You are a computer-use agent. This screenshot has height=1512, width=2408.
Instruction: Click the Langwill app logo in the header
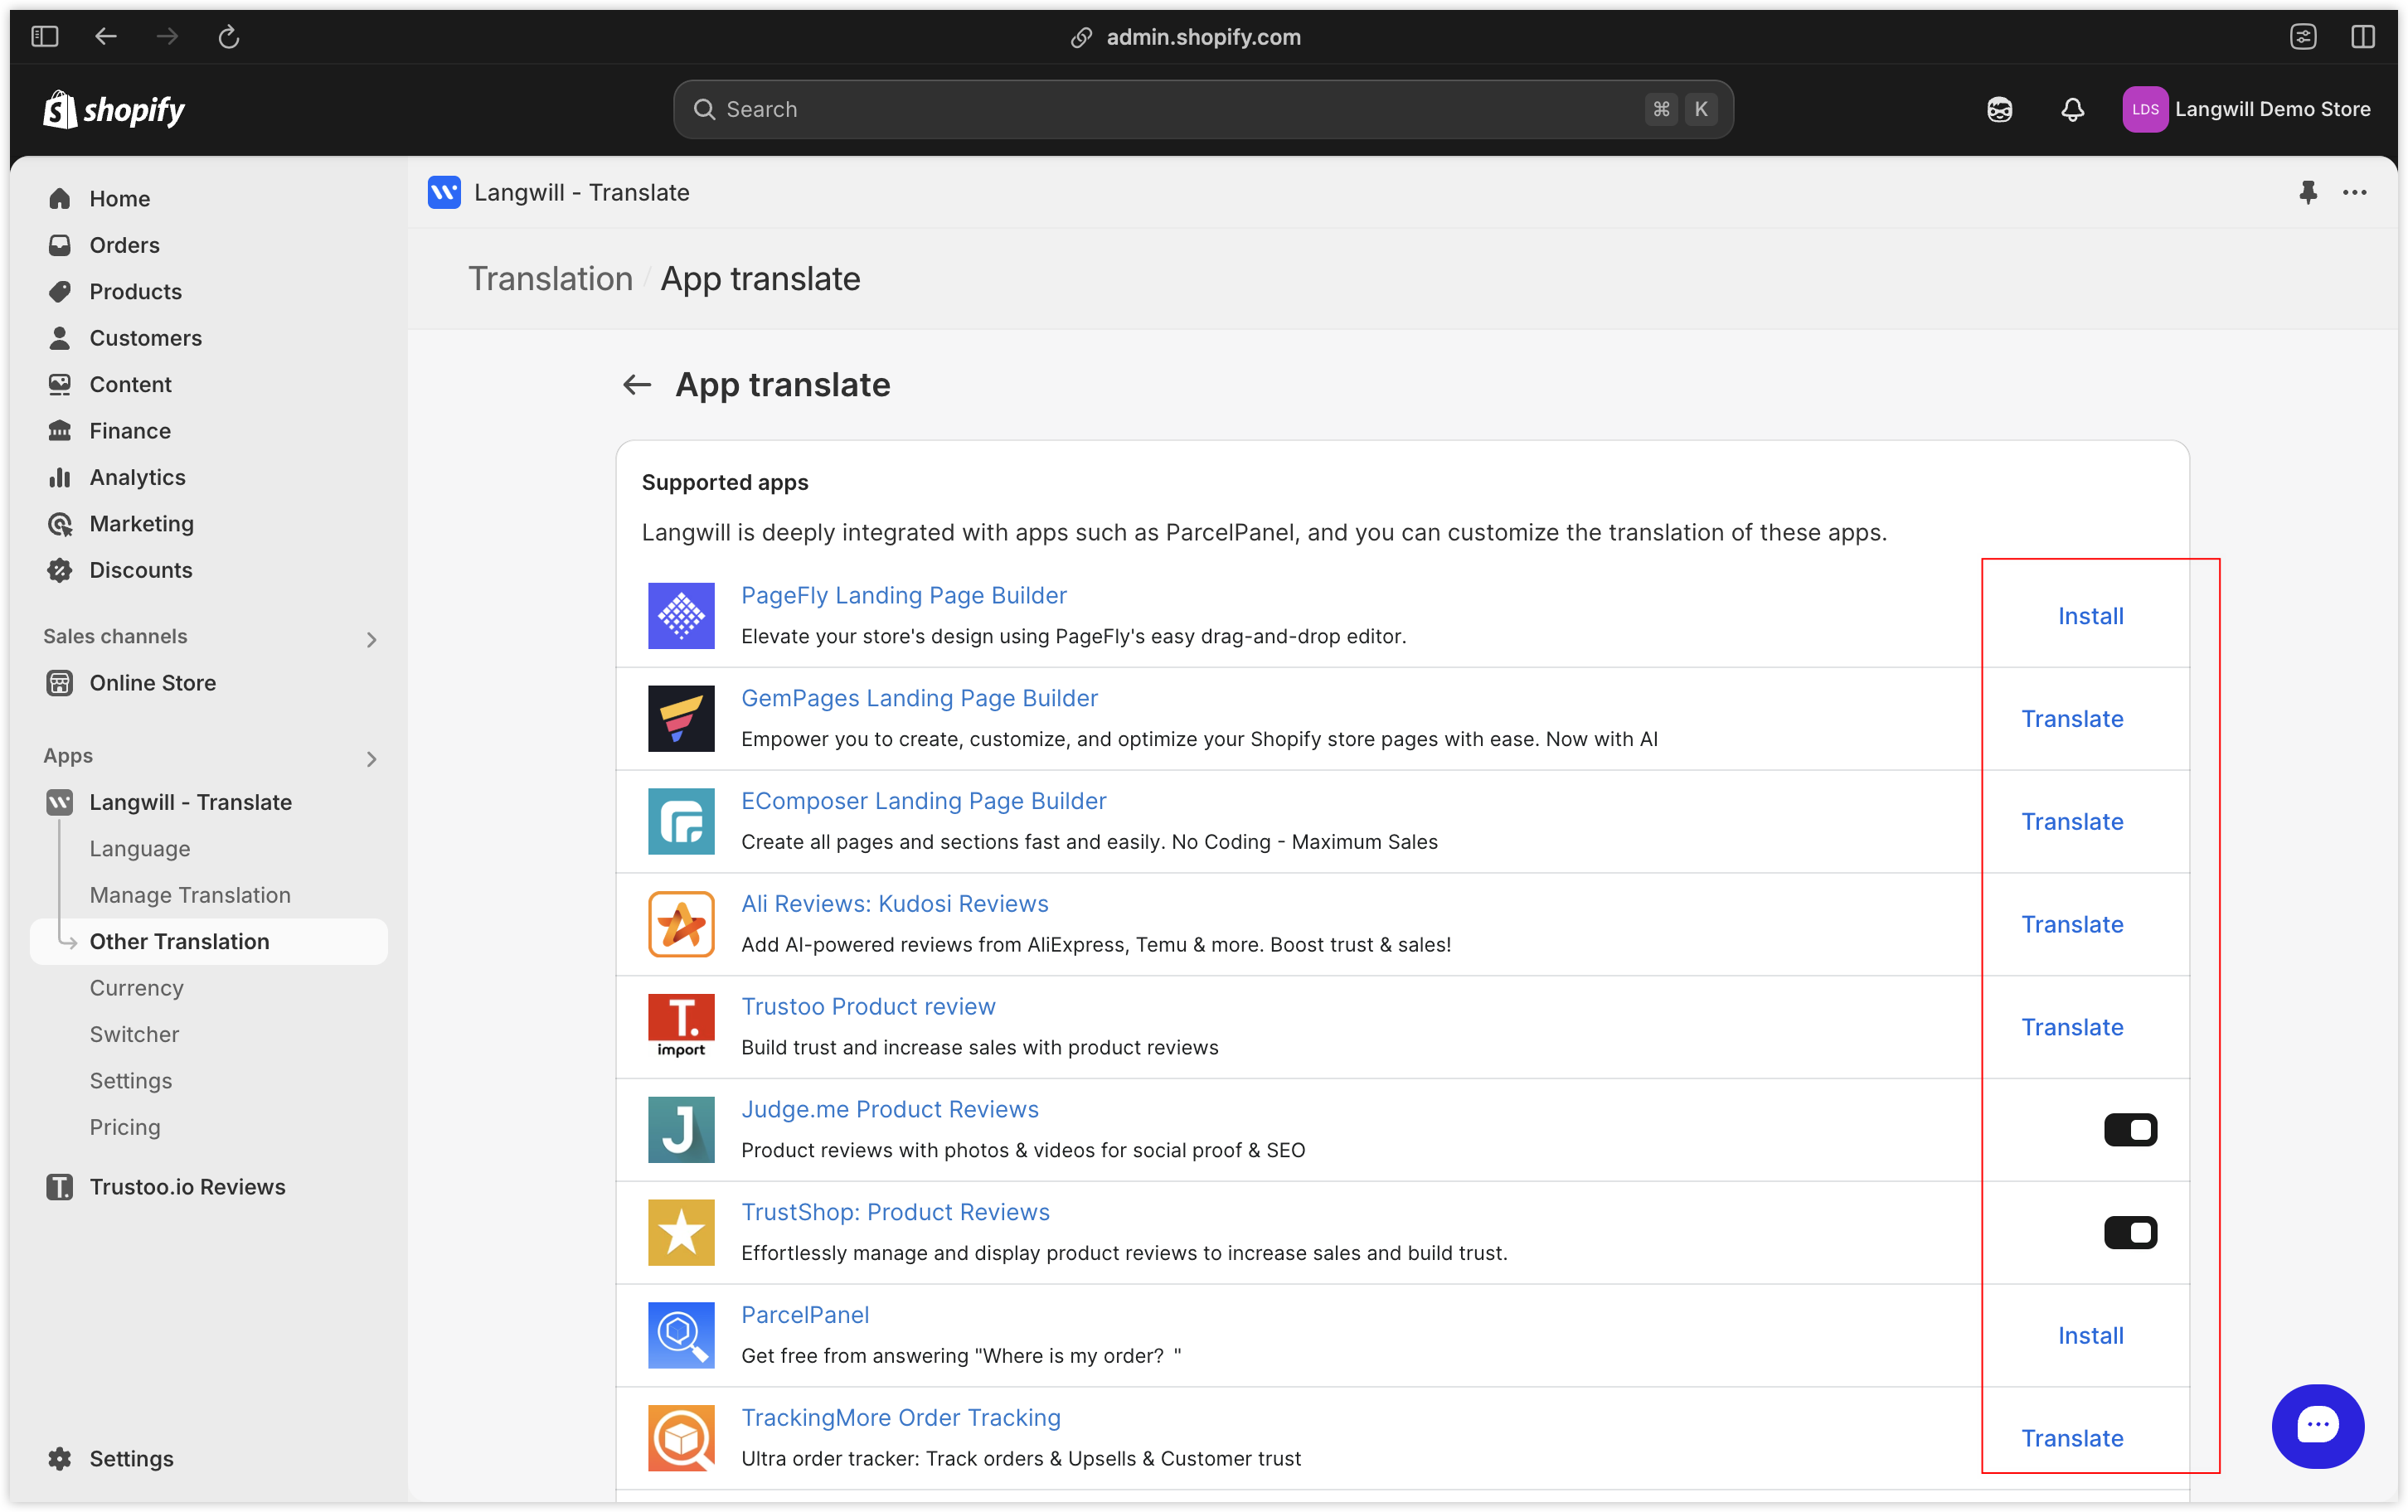[x=444, y=192]
